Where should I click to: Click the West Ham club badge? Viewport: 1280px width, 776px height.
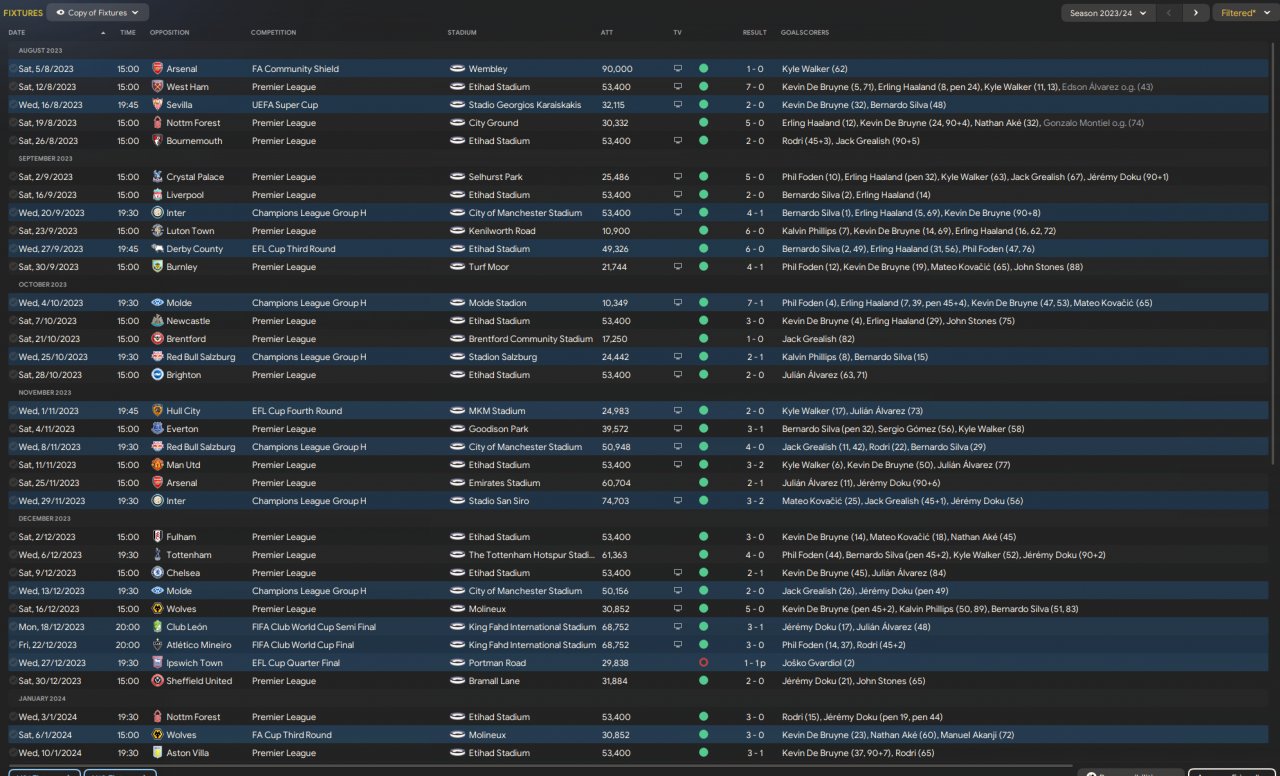click(157, 87)
